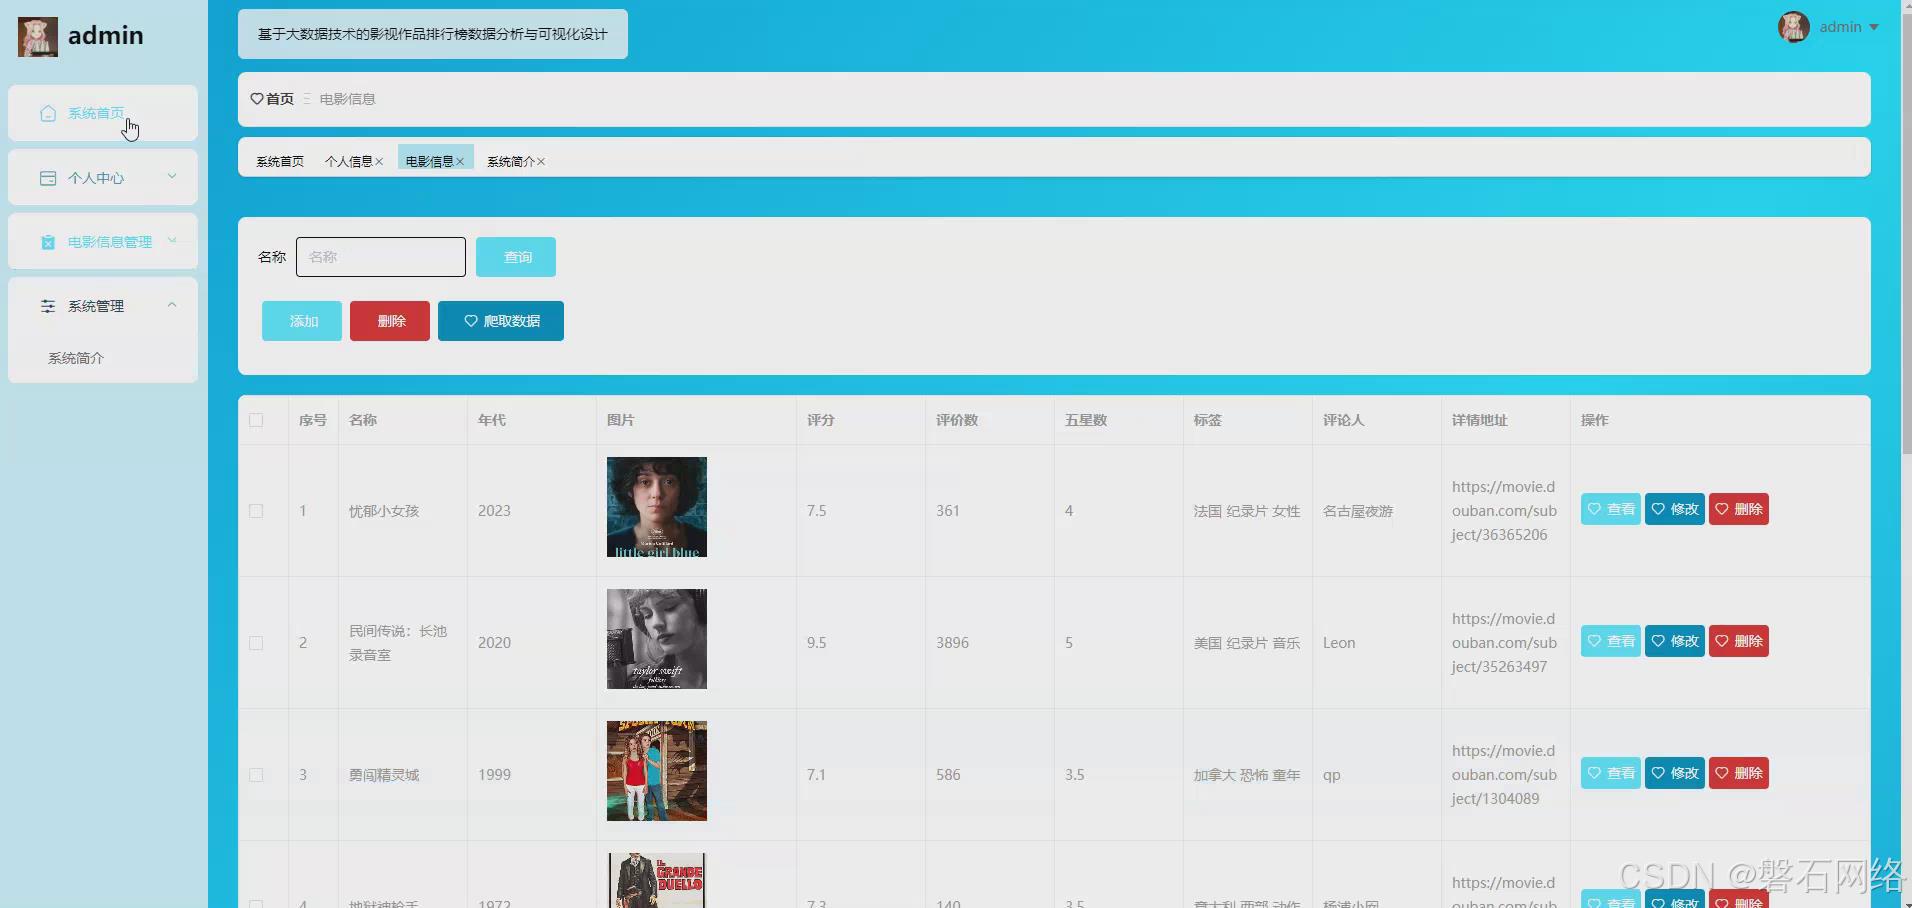View details of 忧郁小女孩 with 查看
Image resolution: width=1912 pixels, height=908 pixels.
[x=1611, y=509]
